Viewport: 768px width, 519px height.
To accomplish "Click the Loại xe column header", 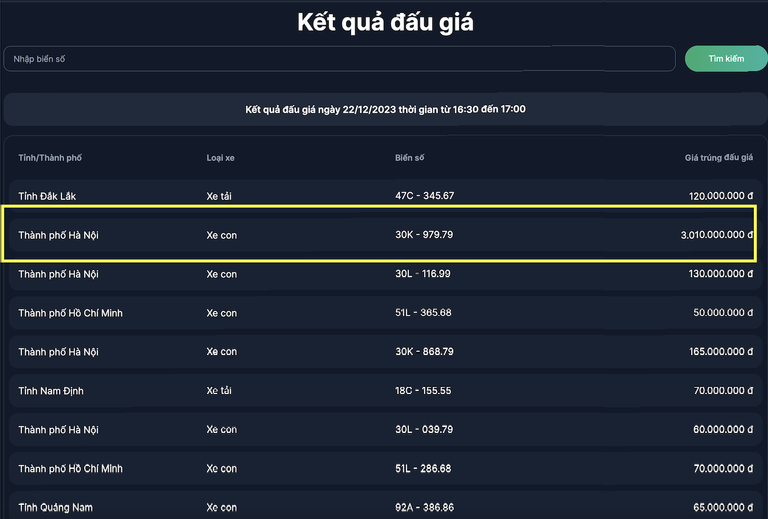I will click(220, 158).
